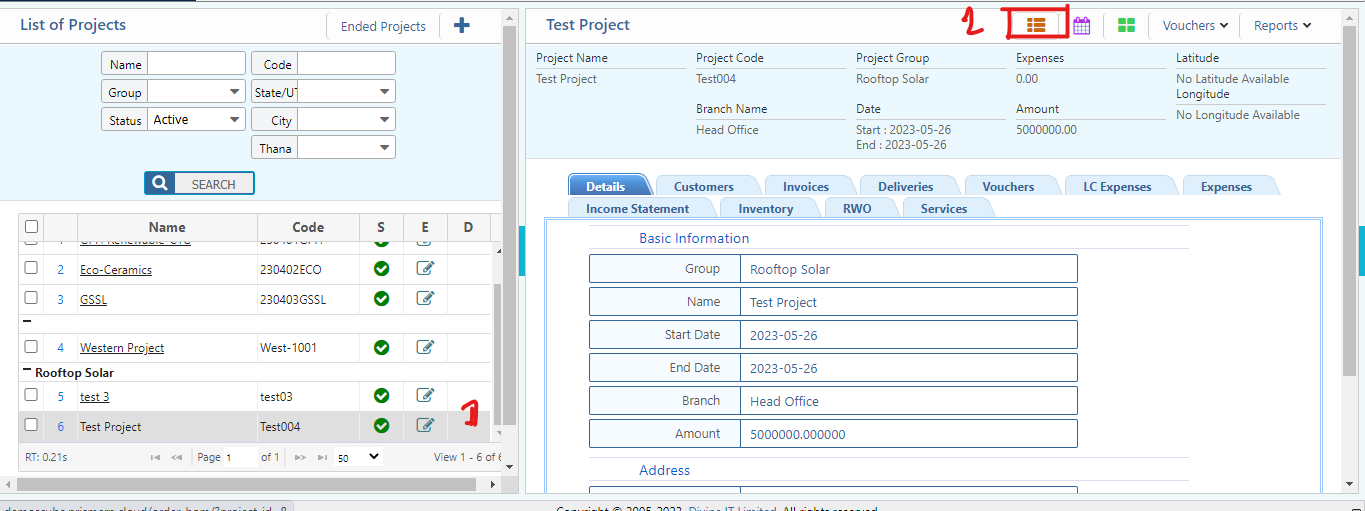Go to first page of grid

155,457
